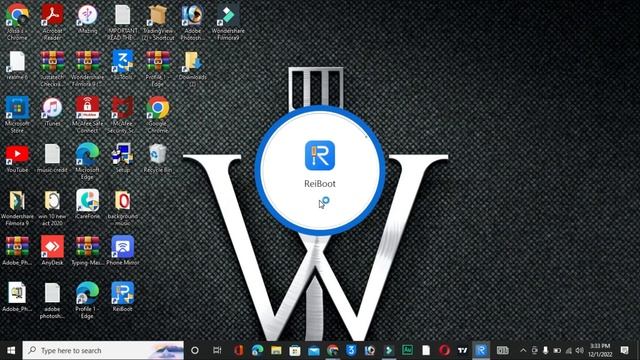Open the Recycle Bin

(x=158, y=158)
